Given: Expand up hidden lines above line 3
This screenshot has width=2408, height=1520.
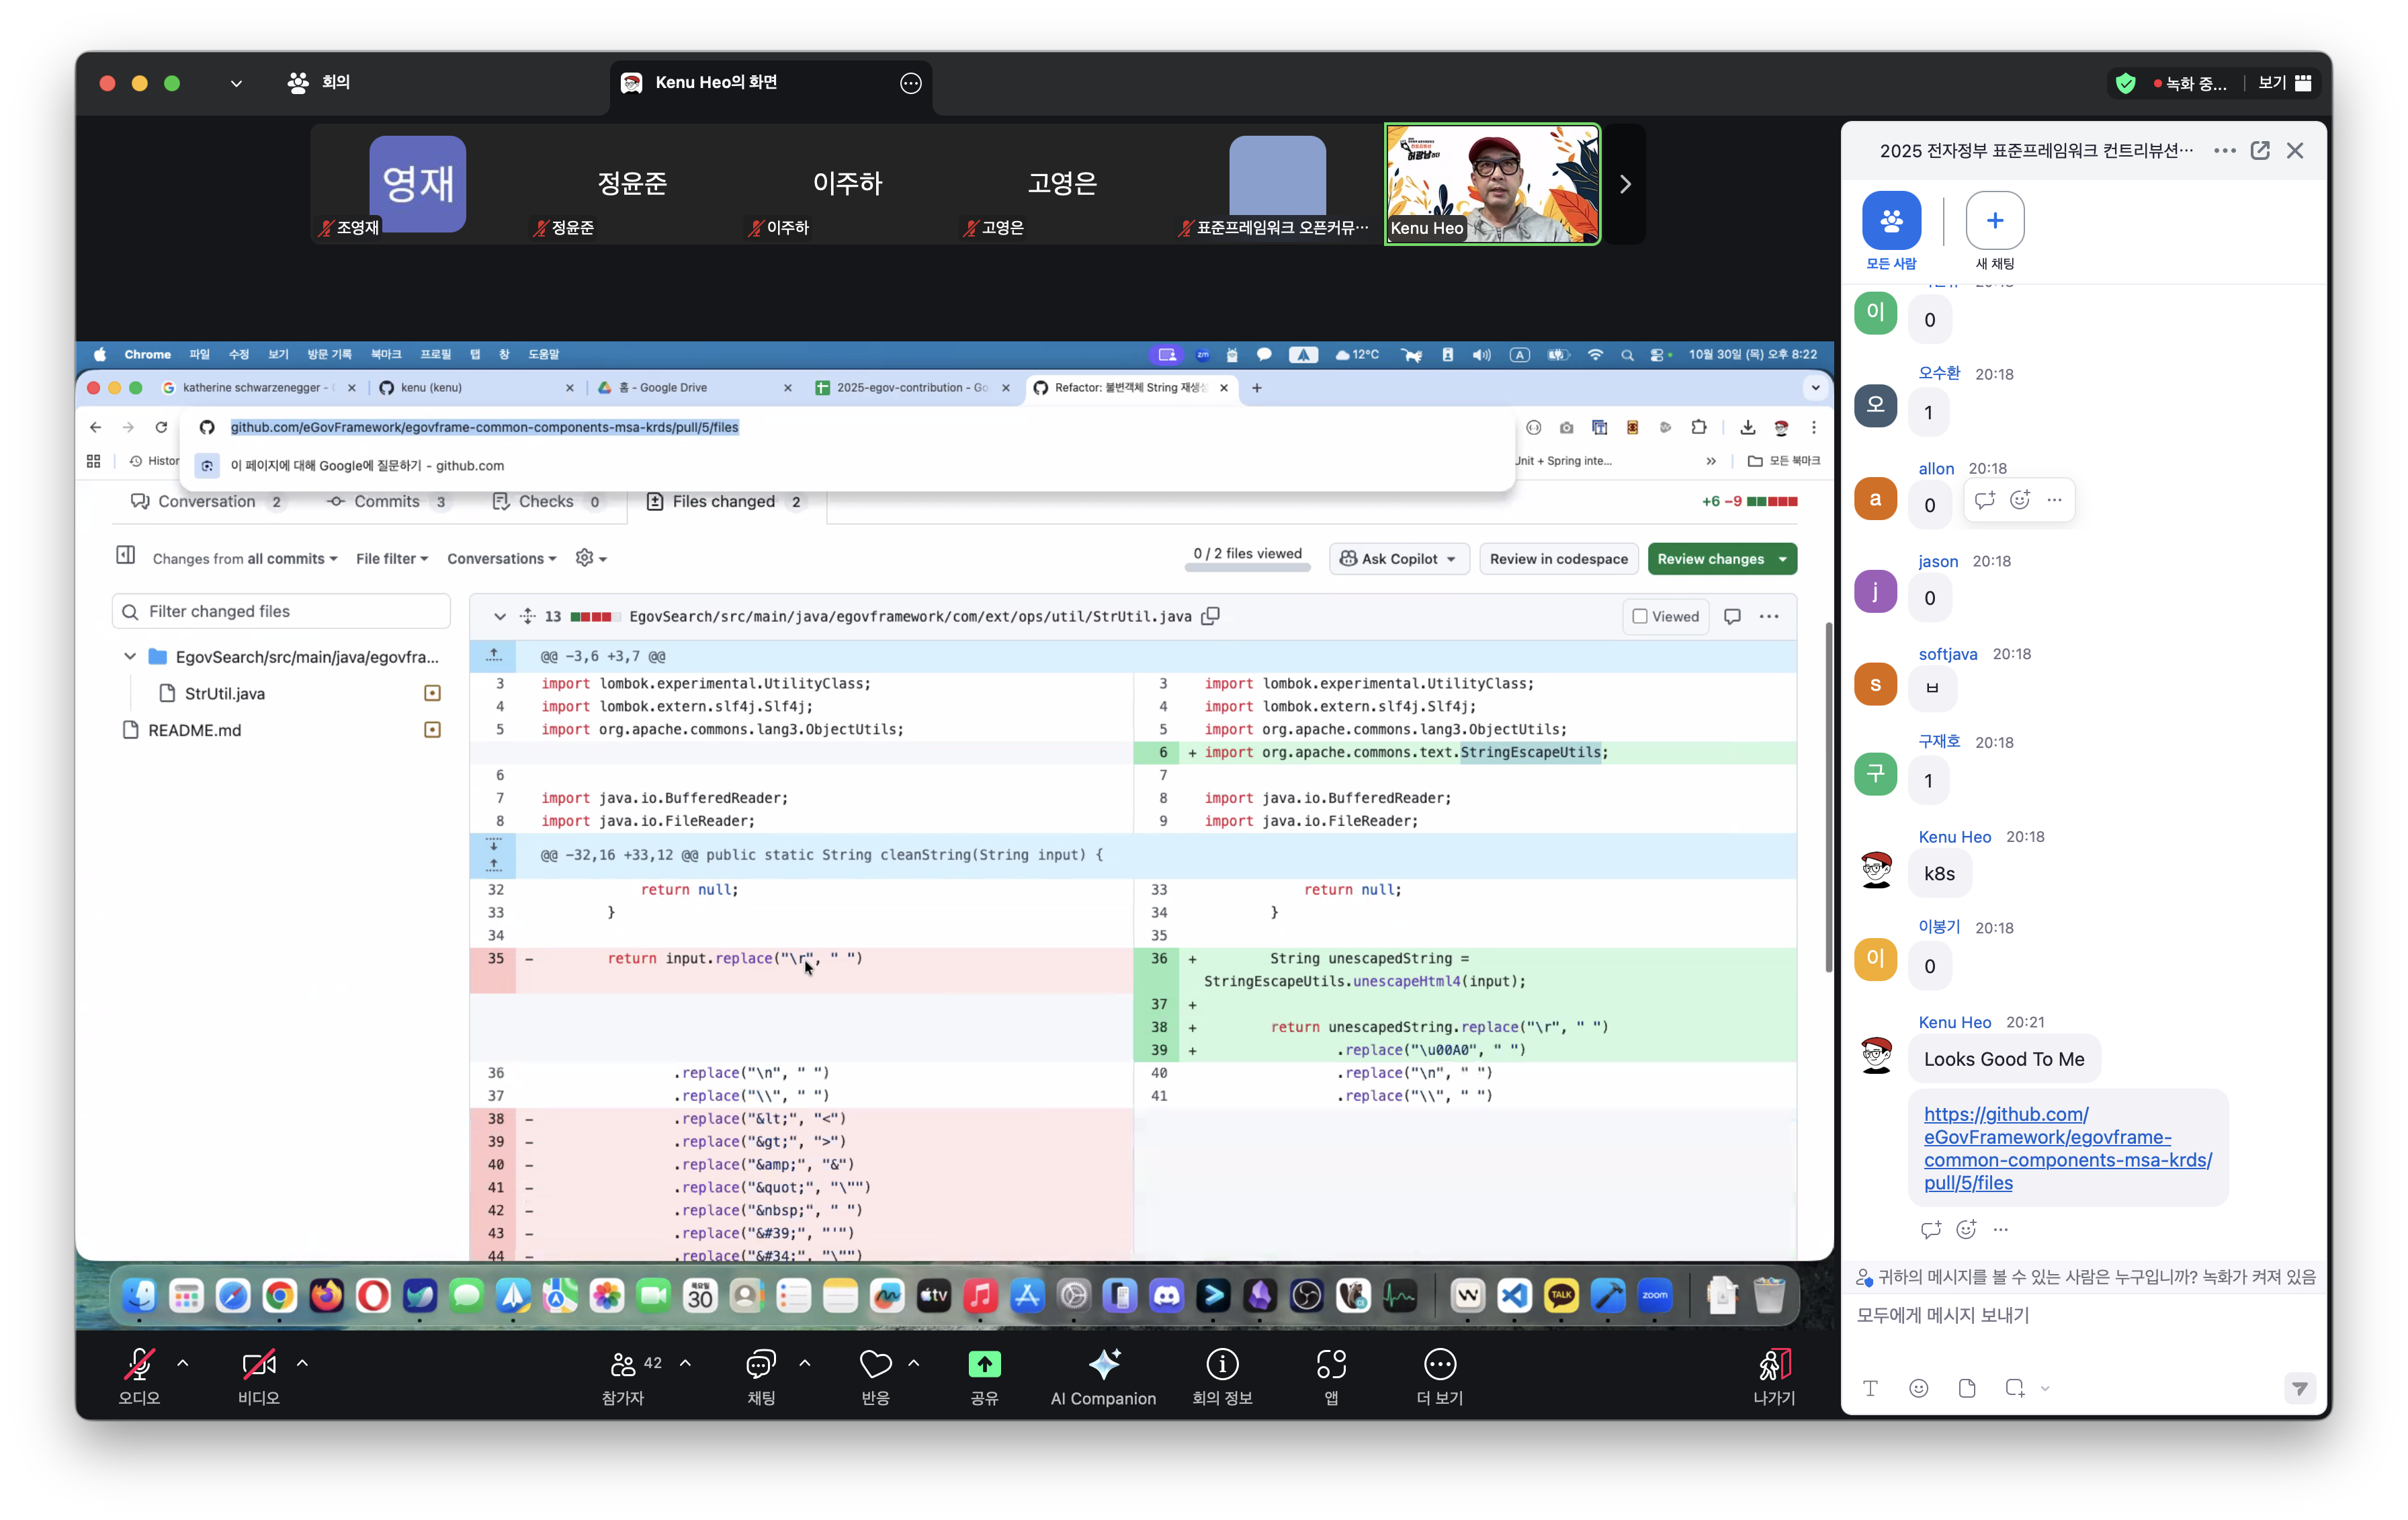Looking at the screenshot, I should click(493, 656).
